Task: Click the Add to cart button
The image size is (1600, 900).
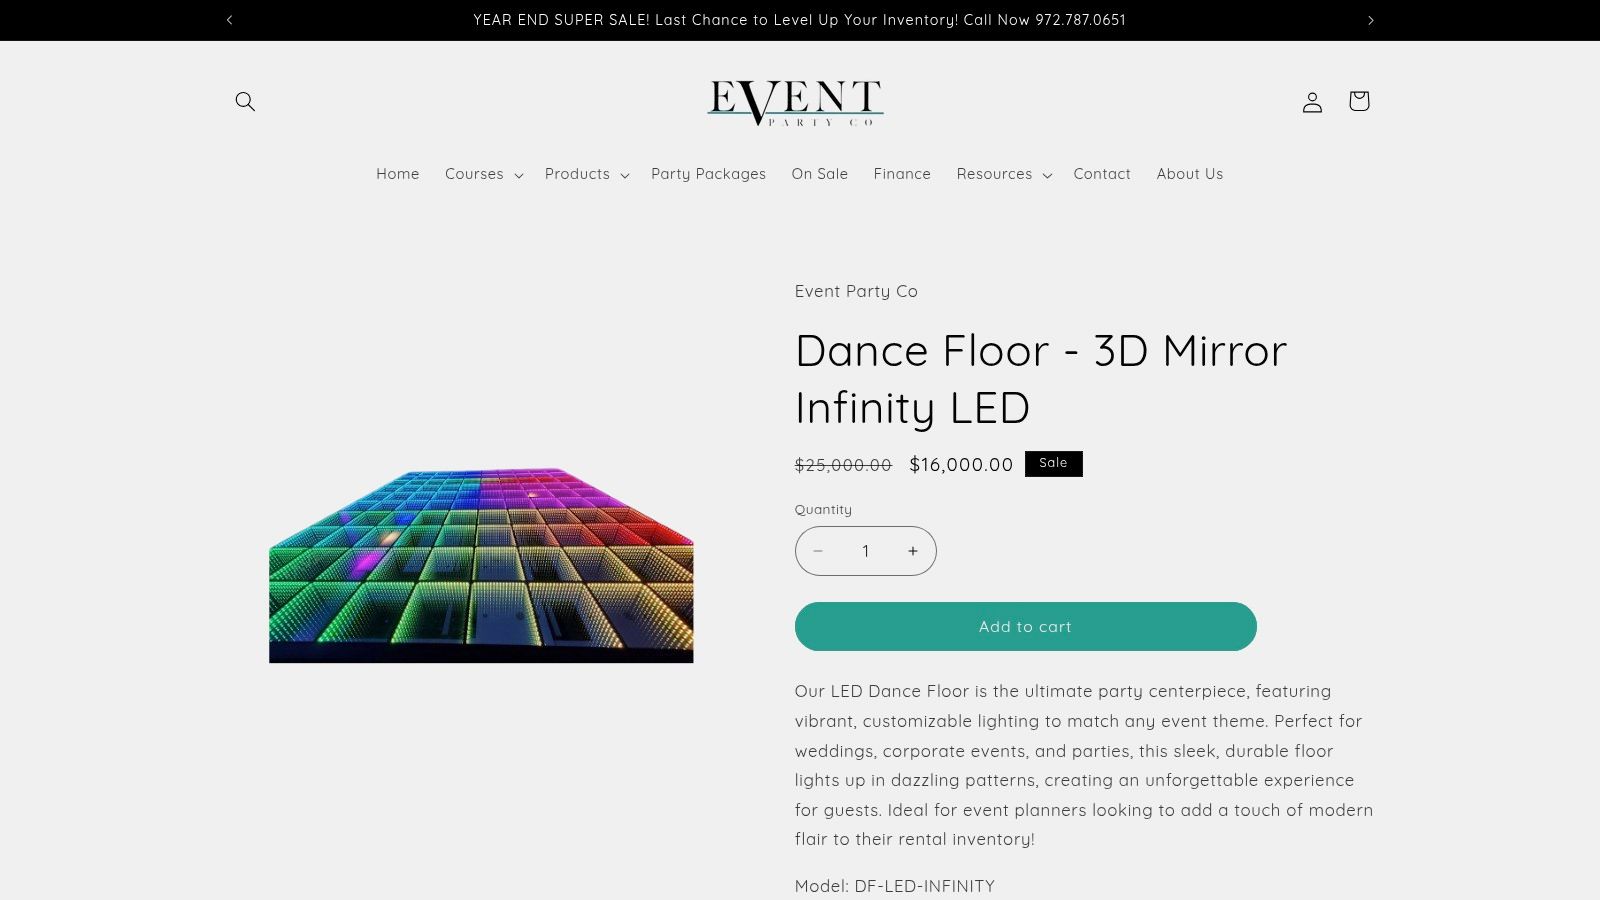Action: [1025, 626]
